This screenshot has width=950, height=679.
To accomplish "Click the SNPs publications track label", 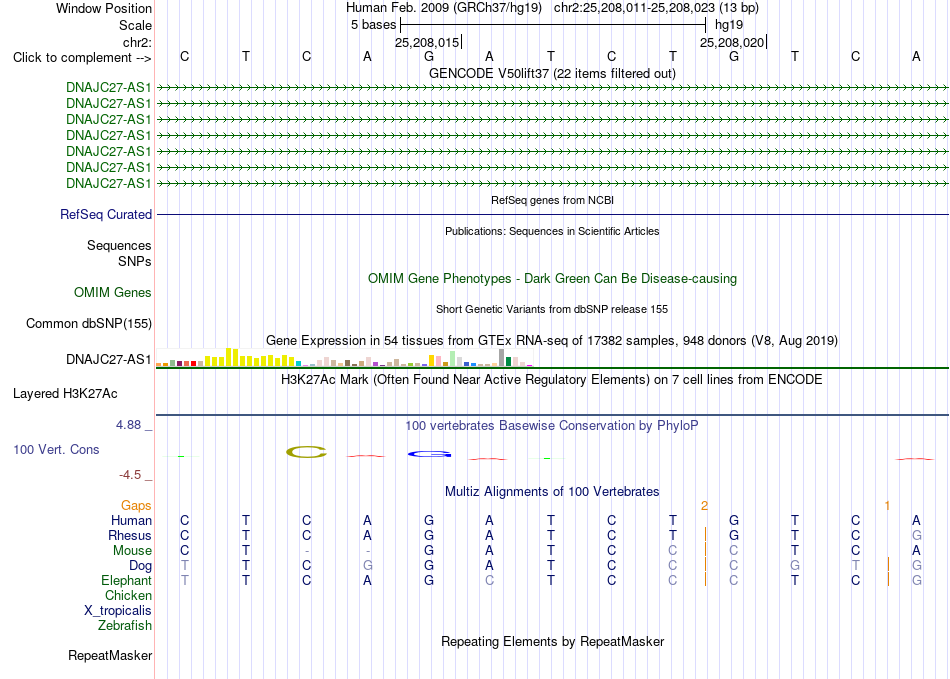I will tap(135, 262).
